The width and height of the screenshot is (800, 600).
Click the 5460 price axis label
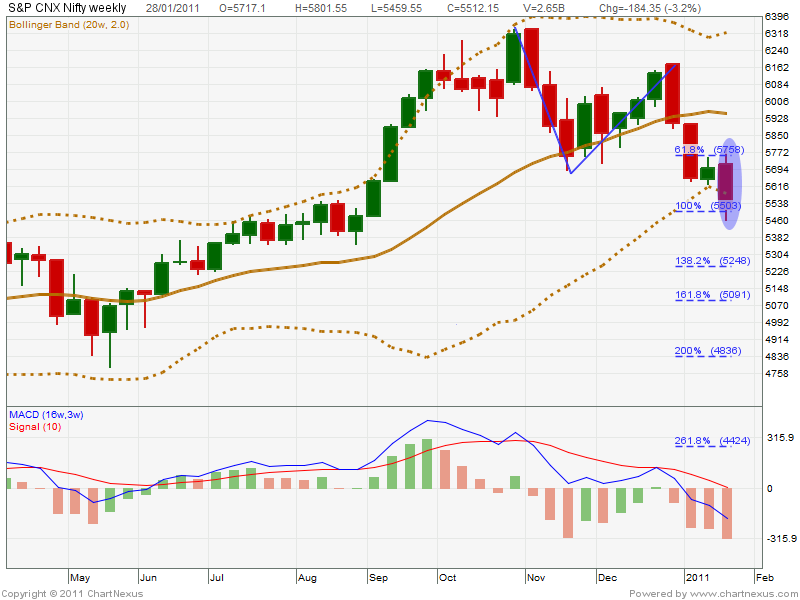(777, 221)
